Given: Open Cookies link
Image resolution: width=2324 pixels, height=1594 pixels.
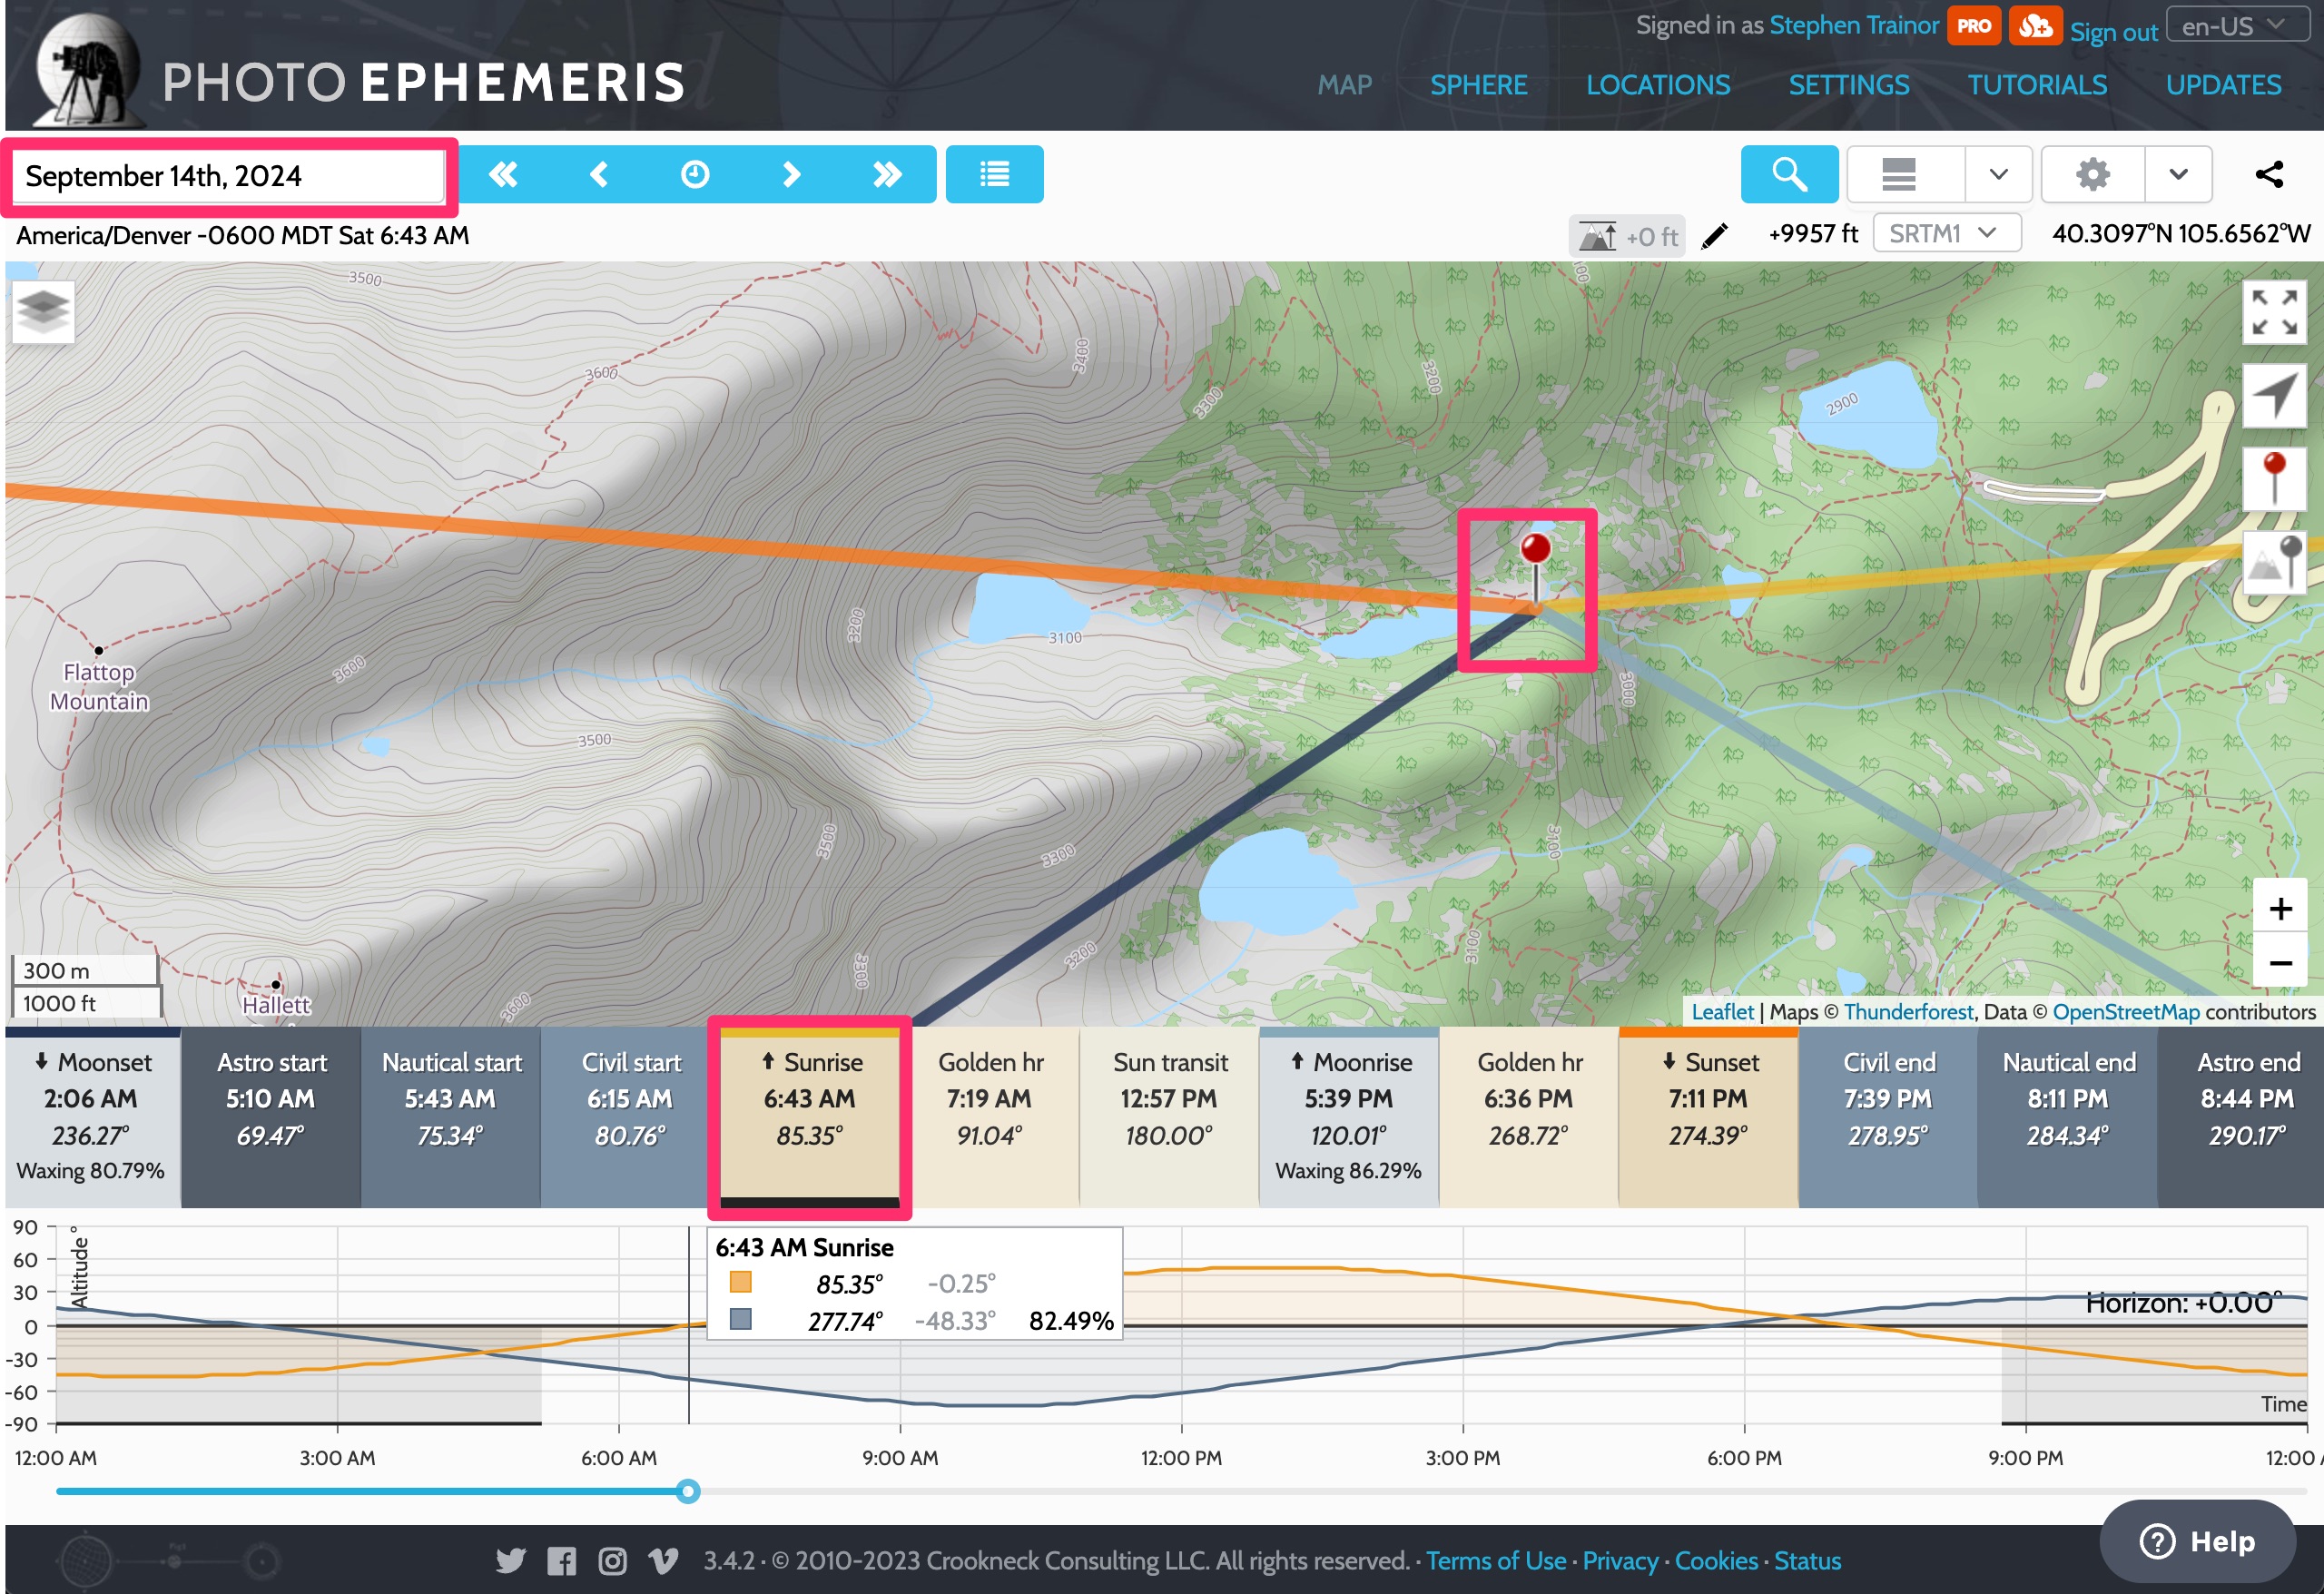Looking at the screenshot, I should click(x=1715, y=1560).
